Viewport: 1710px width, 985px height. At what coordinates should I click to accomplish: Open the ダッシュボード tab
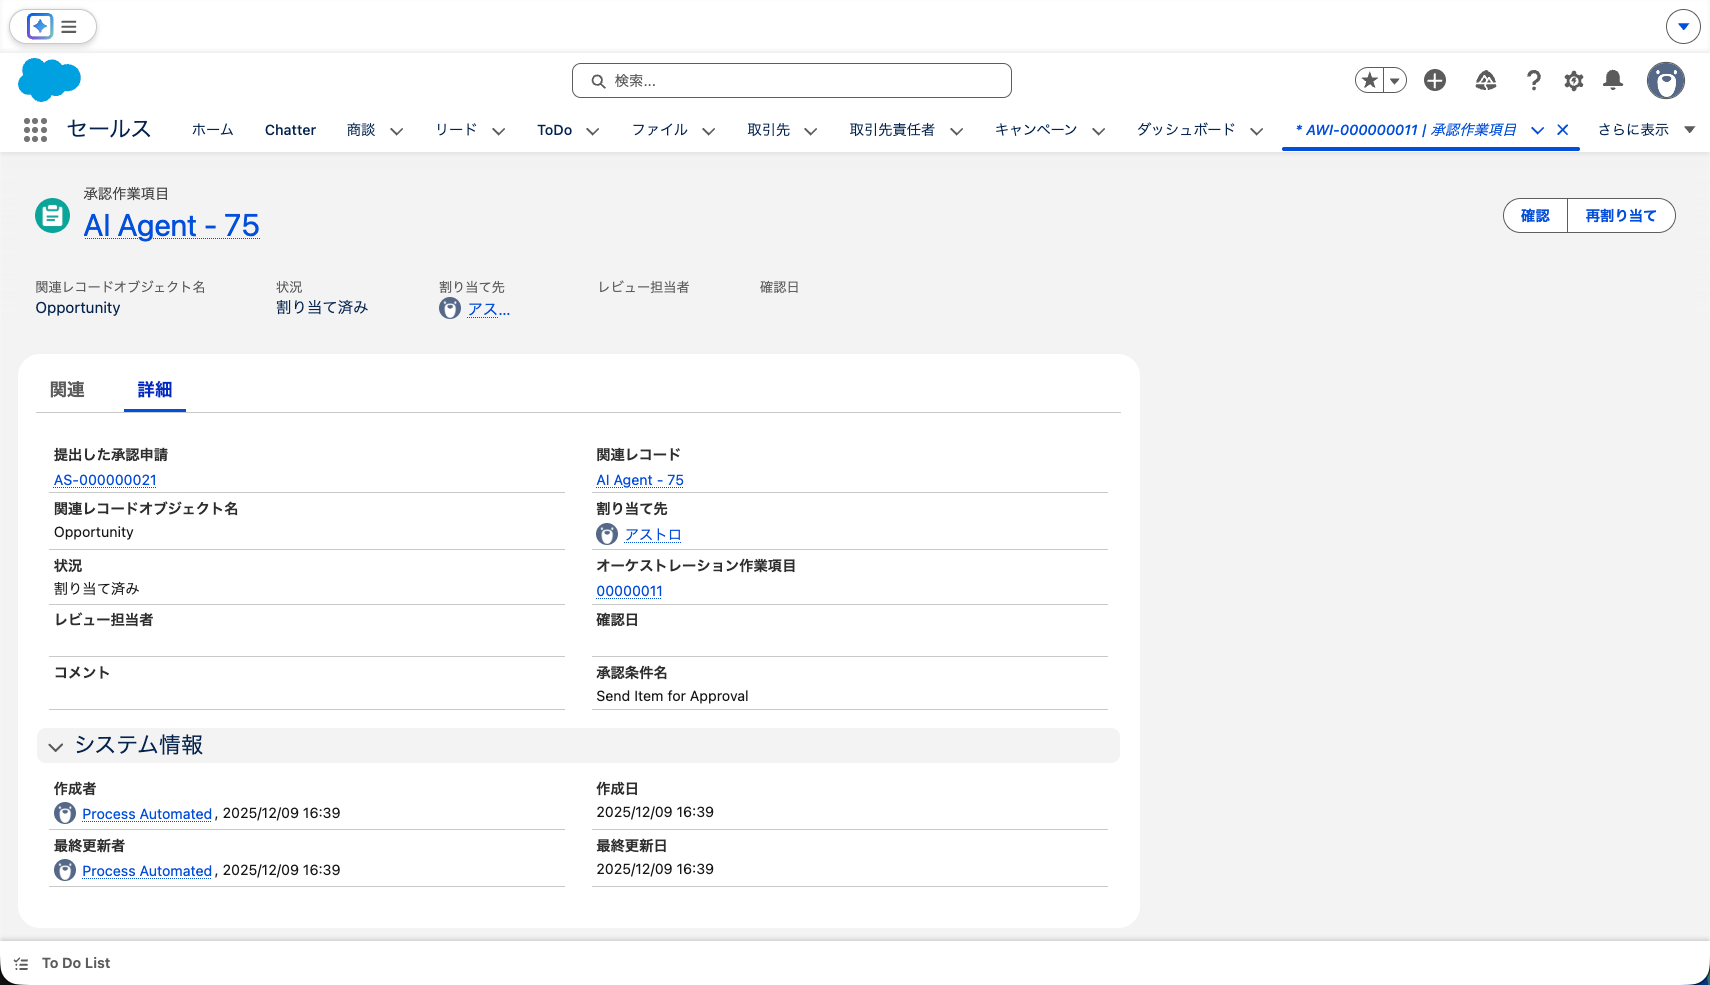pyautogui.click(x=1186, y=130)
